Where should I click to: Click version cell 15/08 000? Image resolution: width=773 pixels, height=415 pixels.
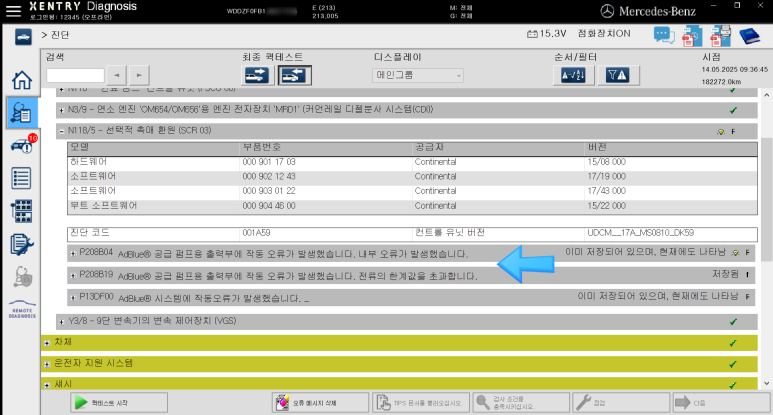(x=606, y=162)
